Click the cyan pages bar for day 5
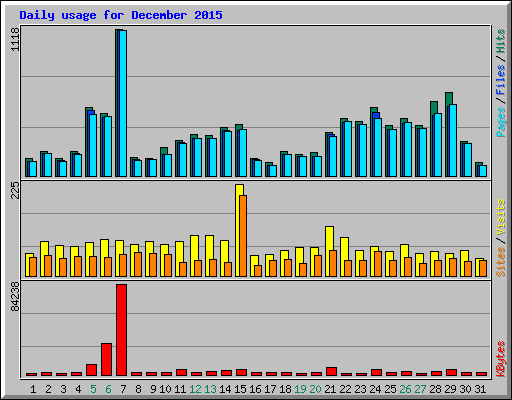This screenshot has width=512, height=400. [x=93, y=145]
